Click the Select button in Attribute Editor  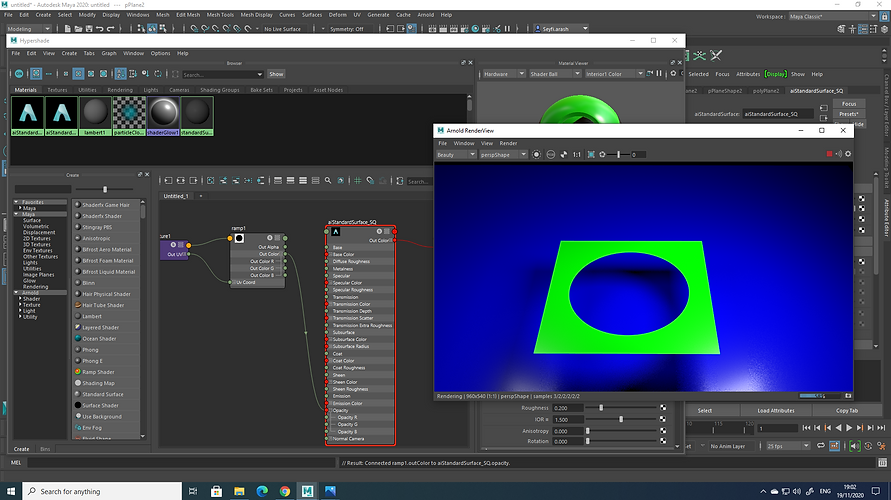(x=705, y=410)
